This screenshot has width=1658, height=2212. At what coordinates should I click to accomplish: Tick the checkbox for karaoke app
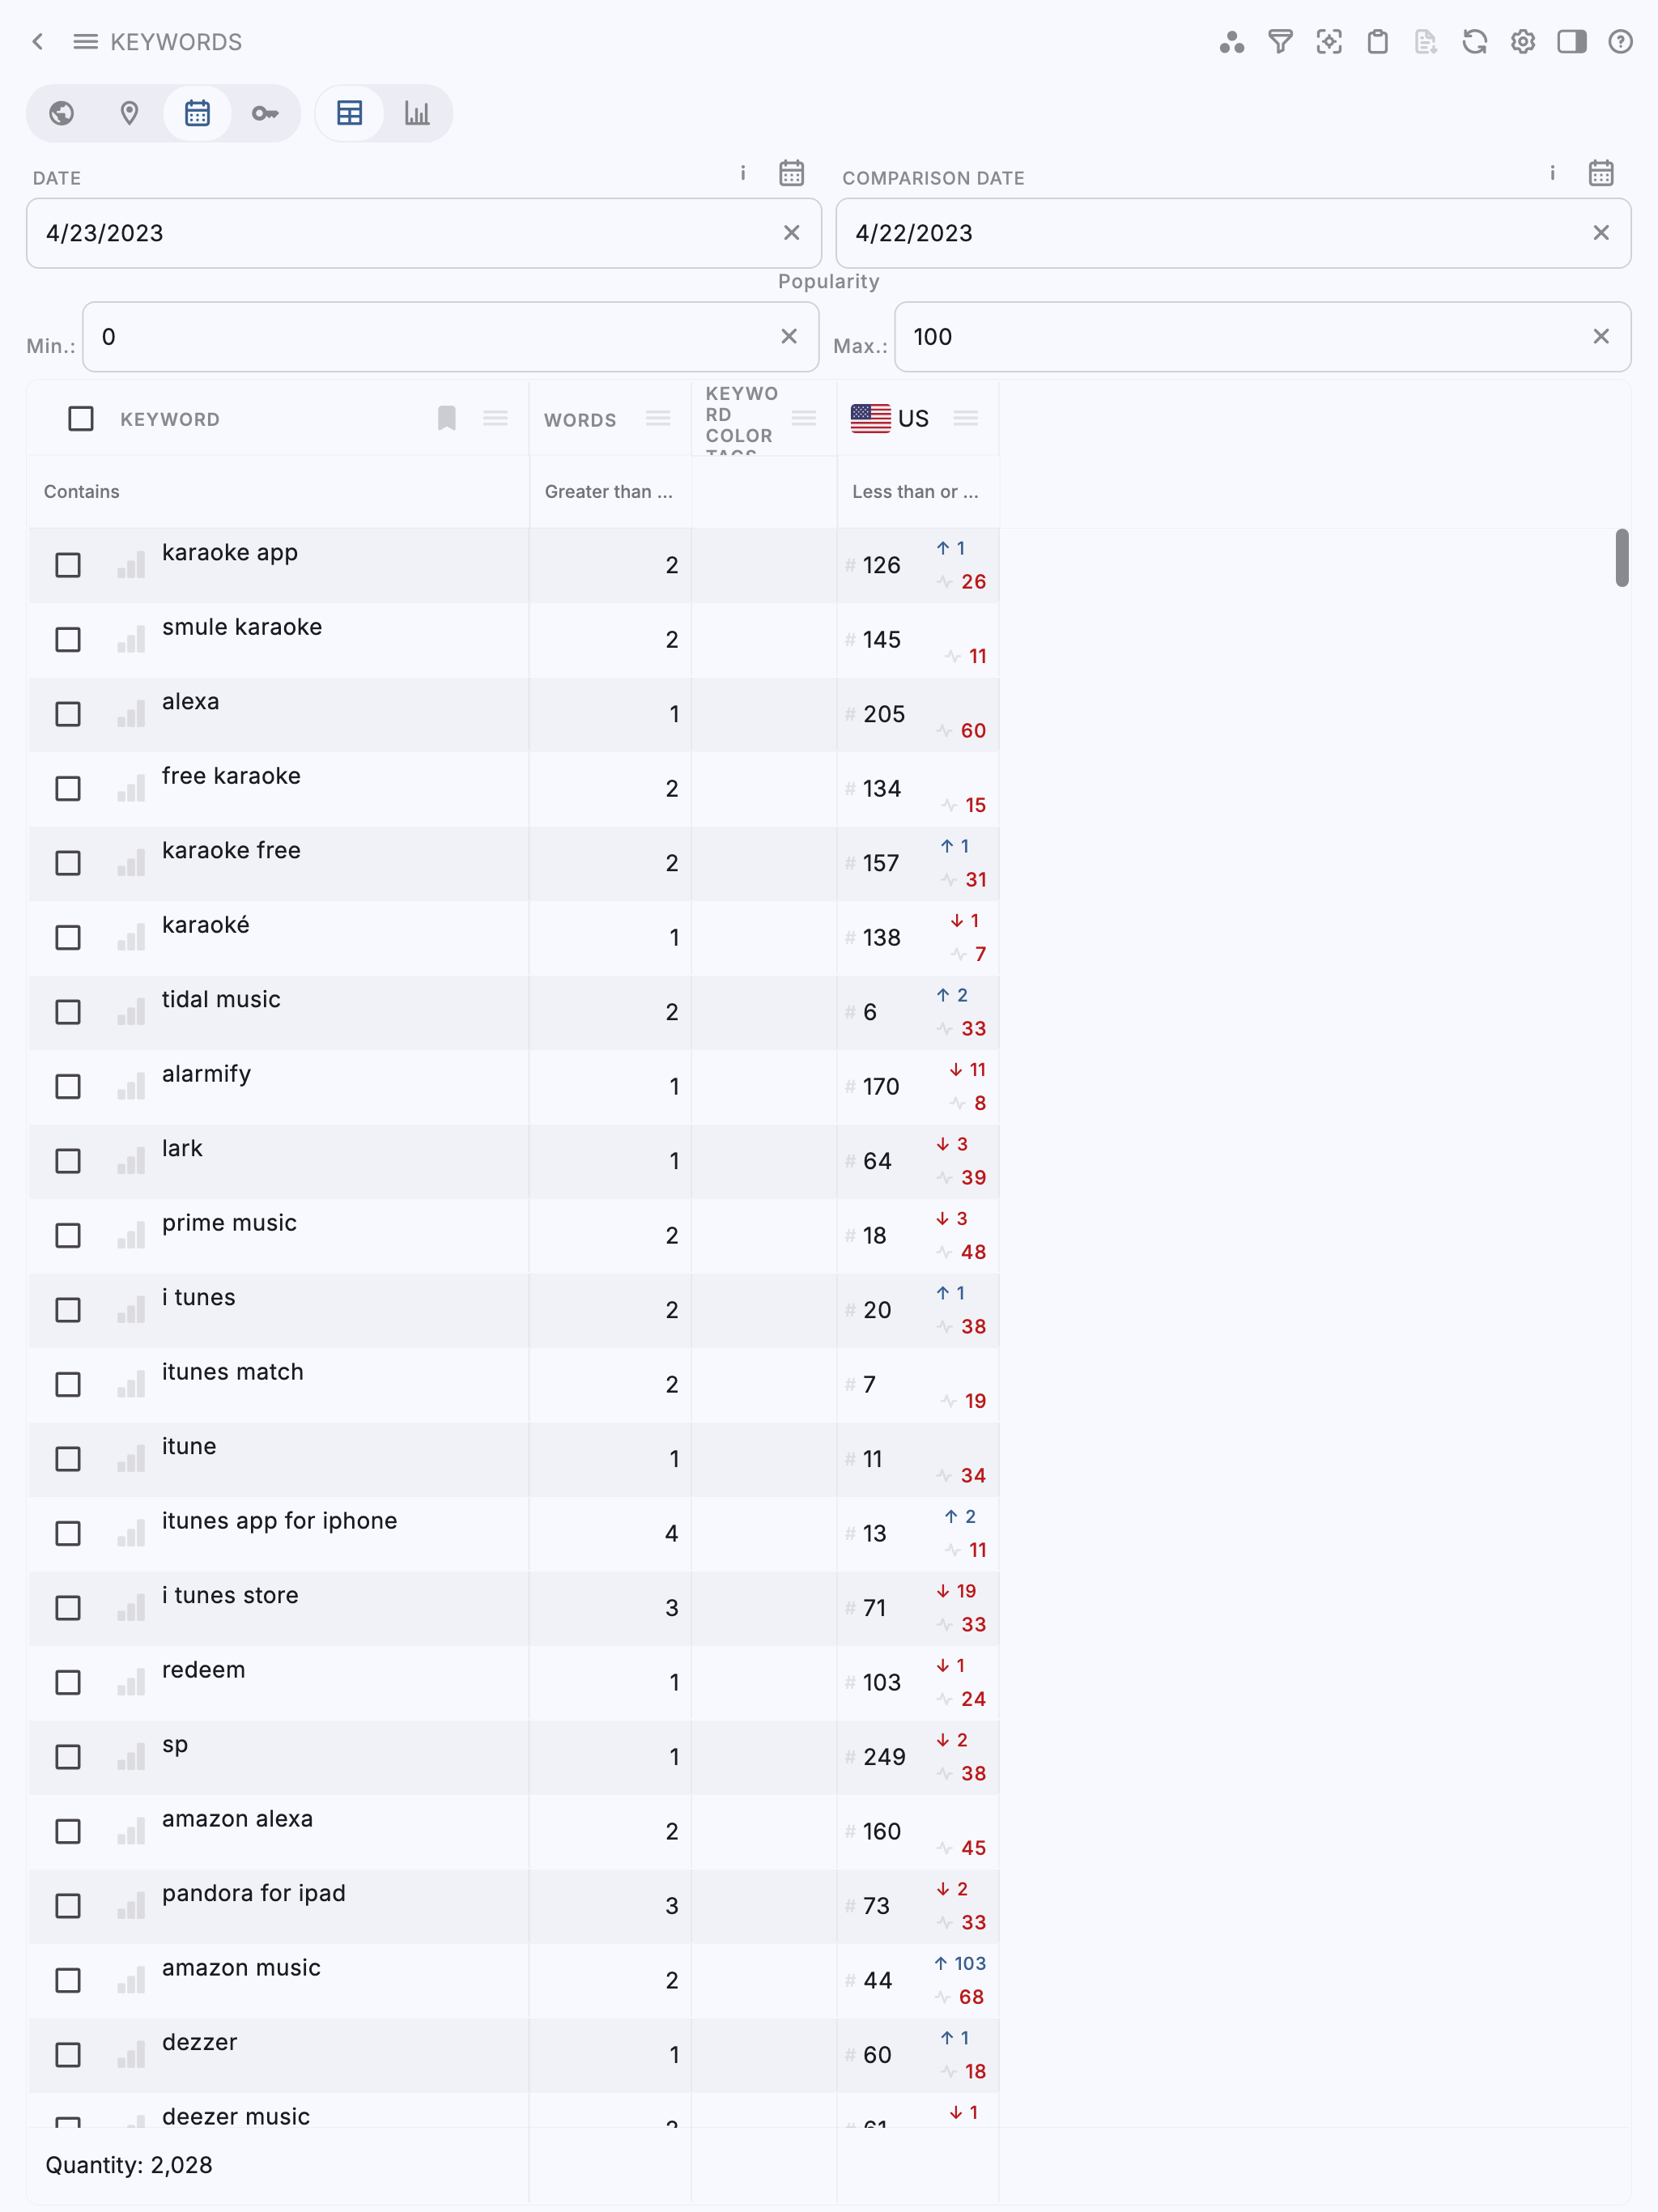pyautogui.click(x=68, y=565)
